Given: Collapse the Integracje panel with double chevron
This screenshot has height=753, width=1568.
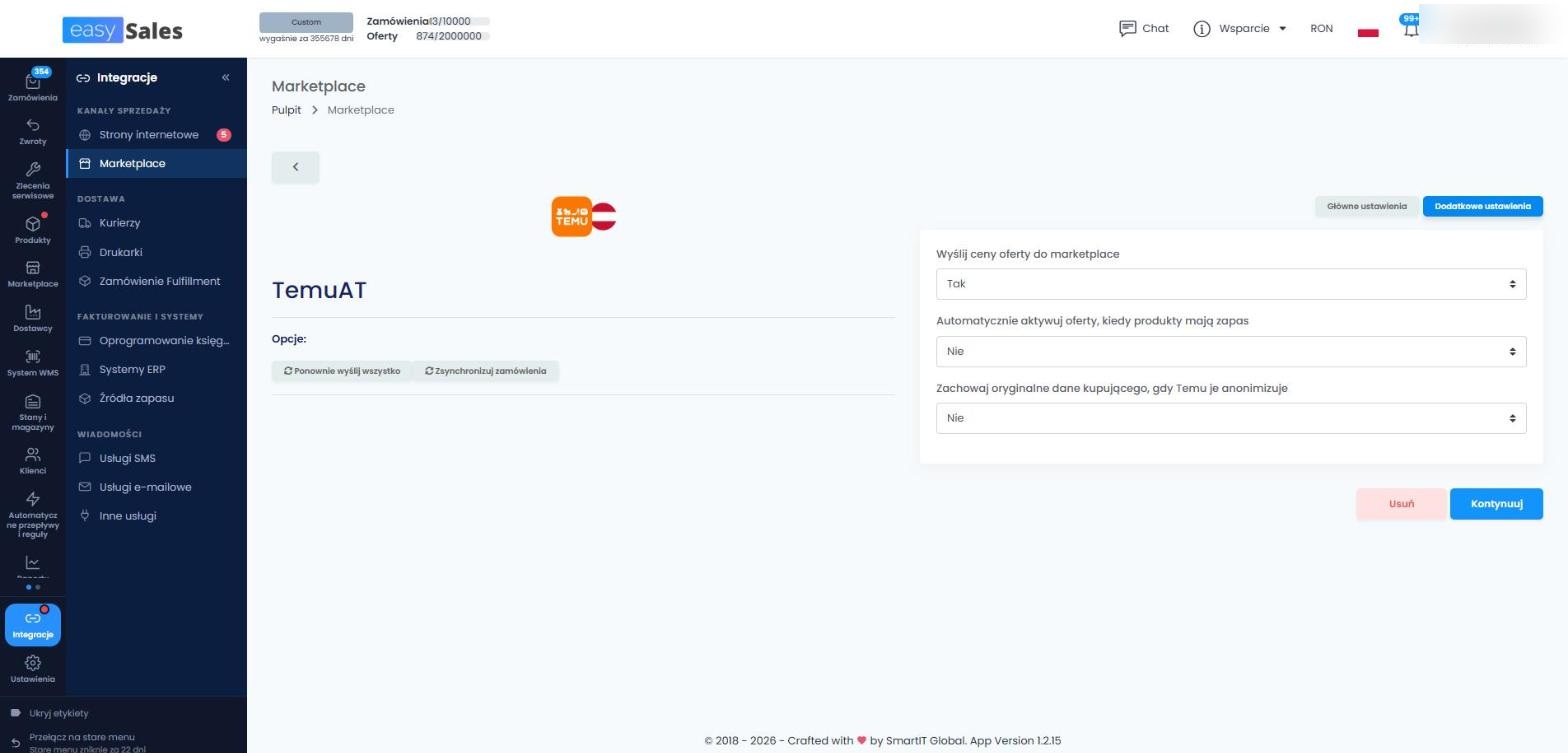Looking at the screenshot, I should click(x=225, y=77).
